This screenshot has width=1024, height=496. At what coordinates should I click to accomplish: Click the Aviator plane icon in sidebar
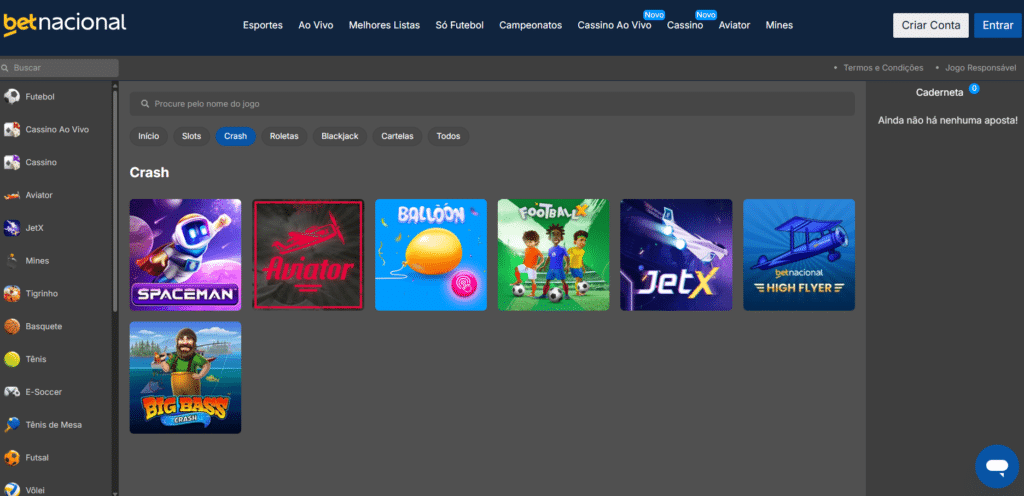pyautogui.click(x=12, y=195)
